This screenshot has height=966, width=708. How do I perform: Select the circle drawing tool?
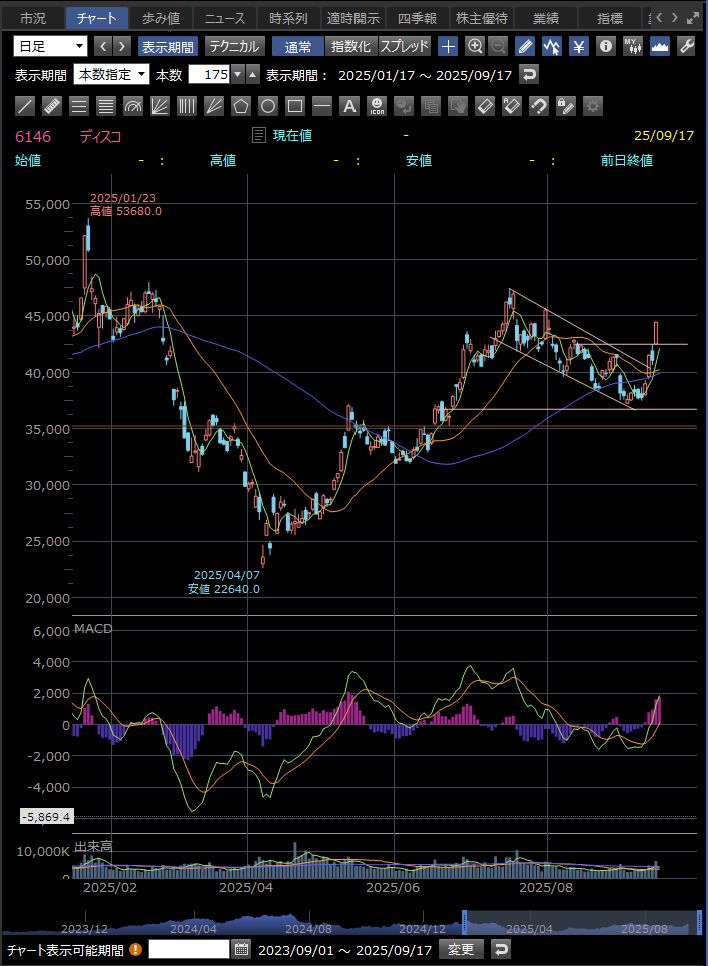click(268, 105)
